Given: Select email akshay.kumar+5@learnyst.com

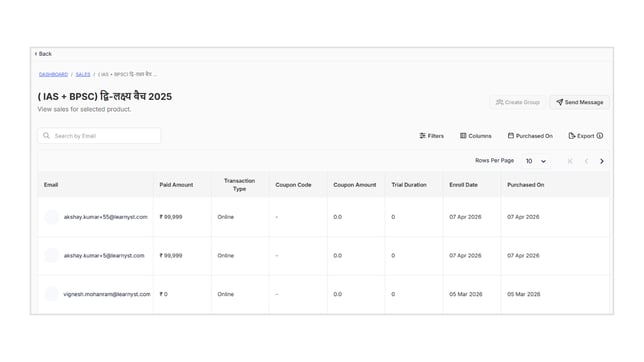Looking at the screenshot, I should click(104, 256).
